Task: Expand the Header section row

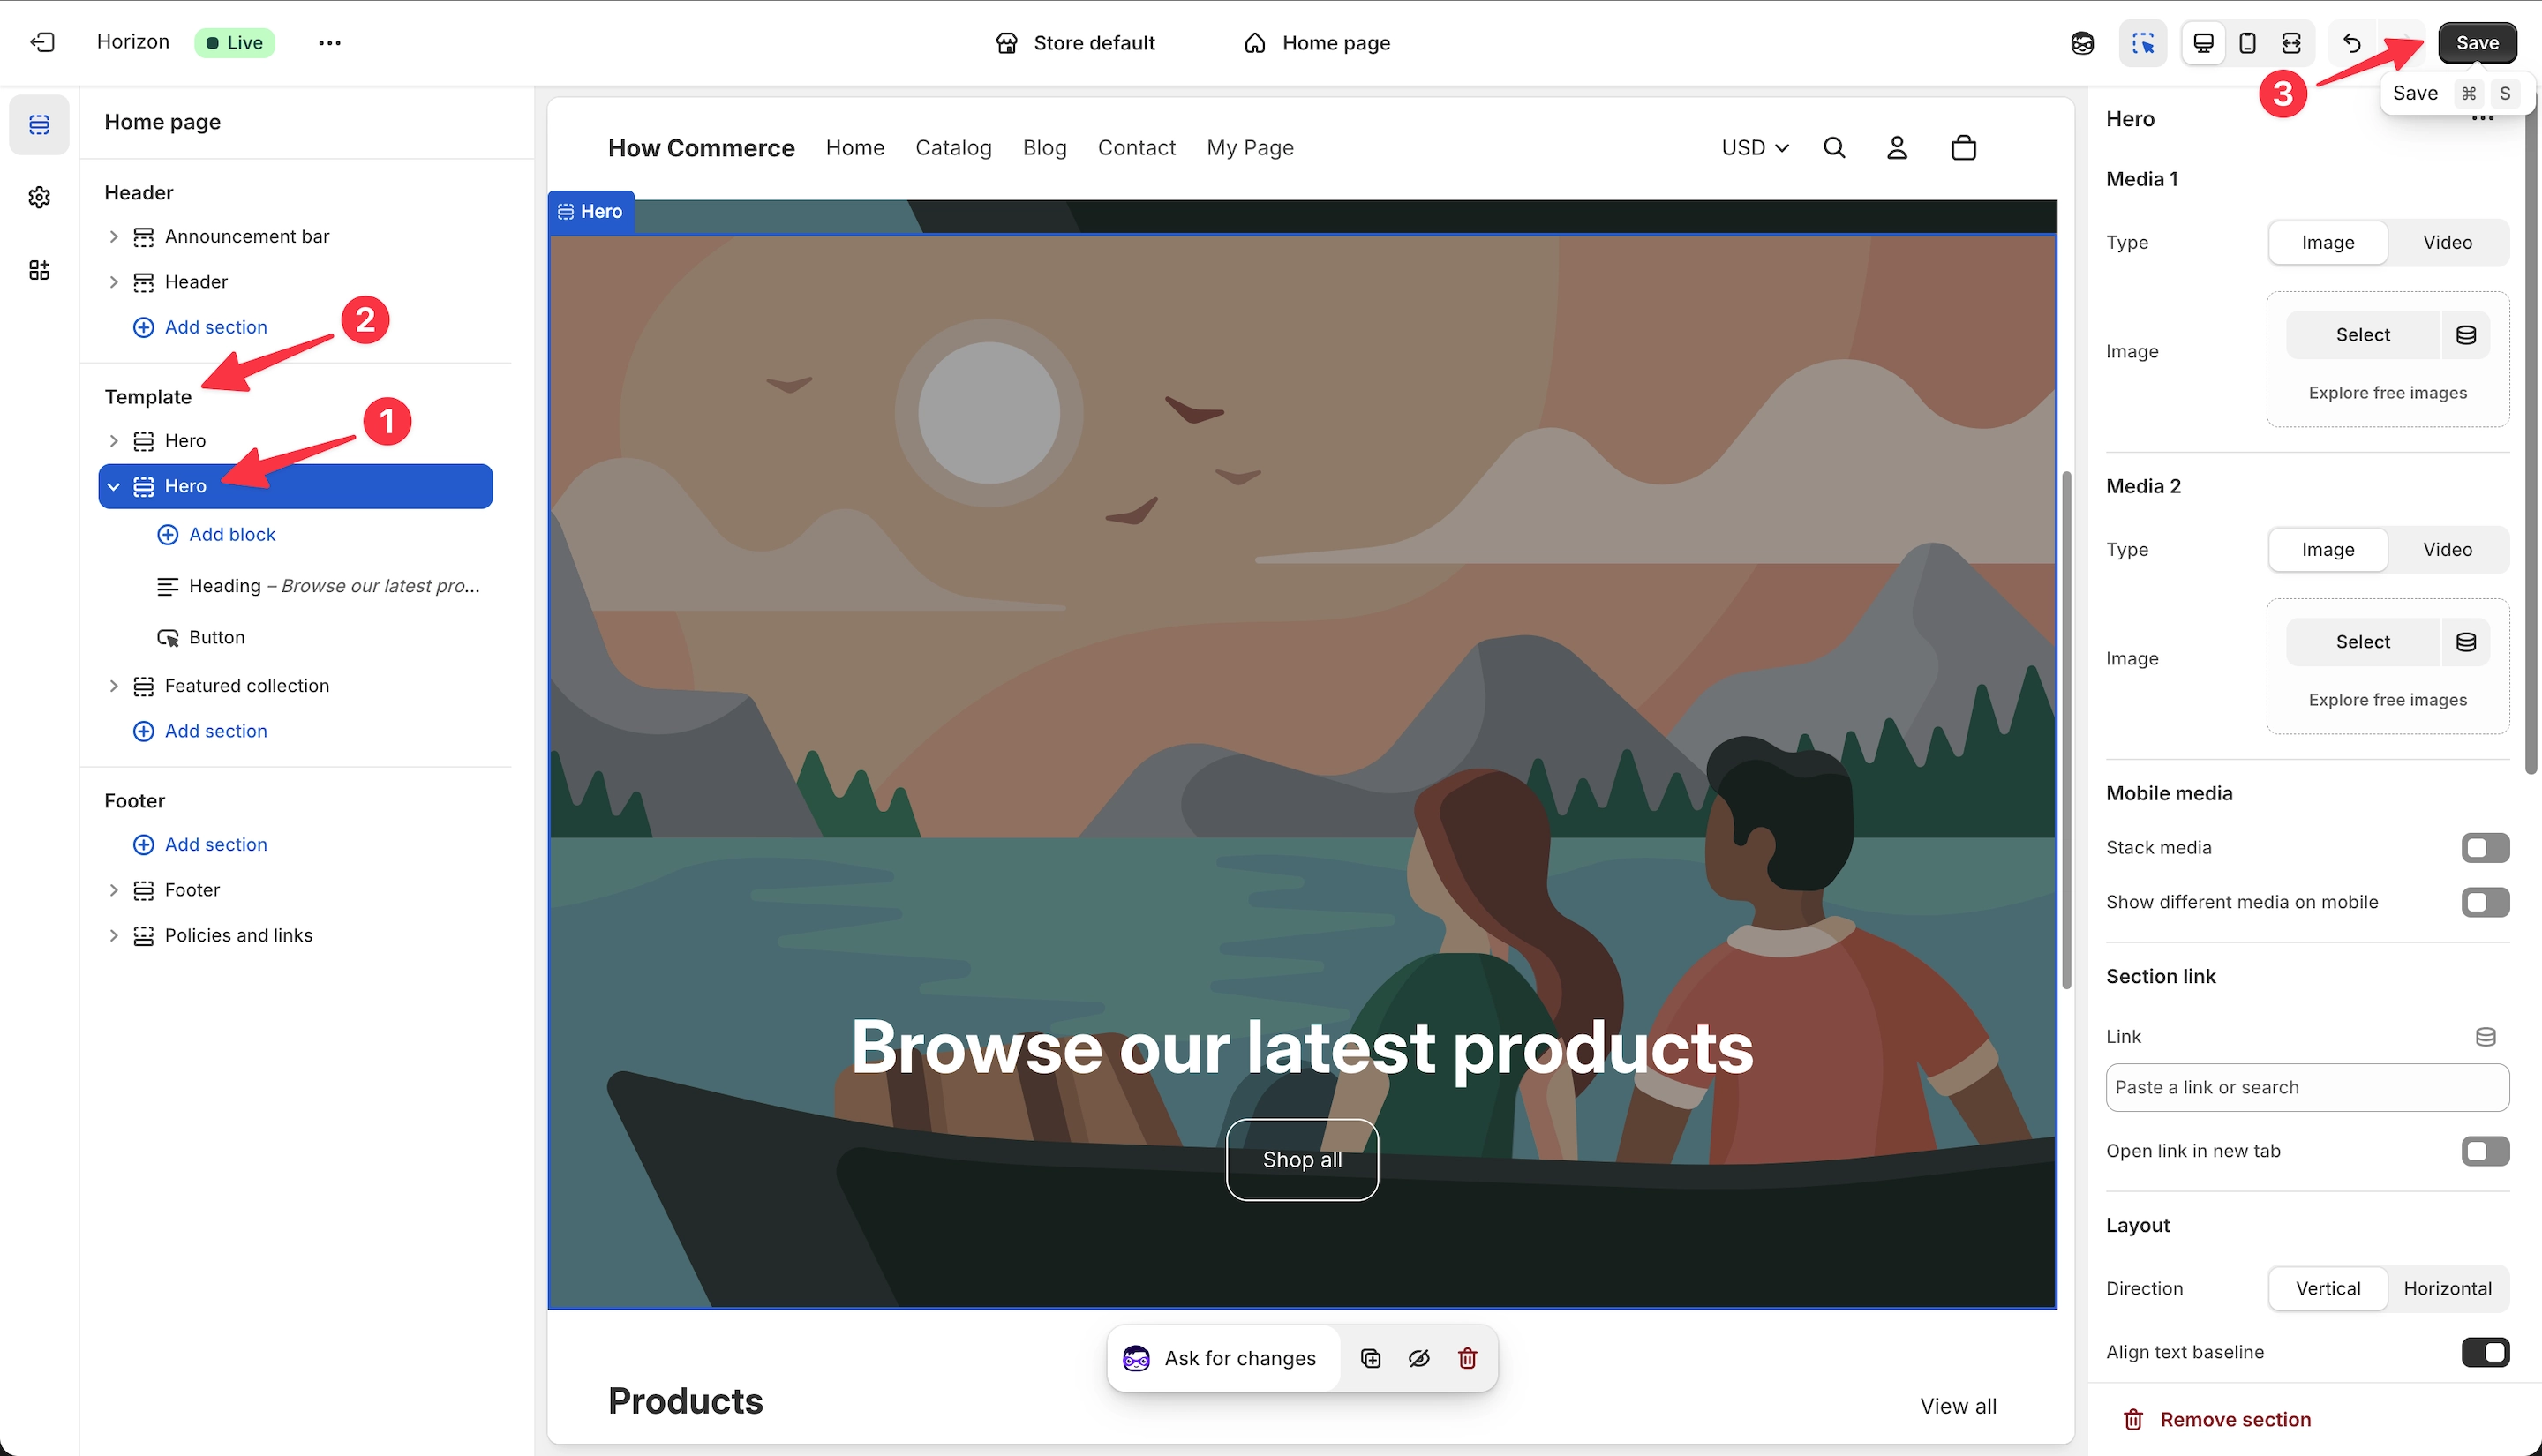Action: (113, 282)
